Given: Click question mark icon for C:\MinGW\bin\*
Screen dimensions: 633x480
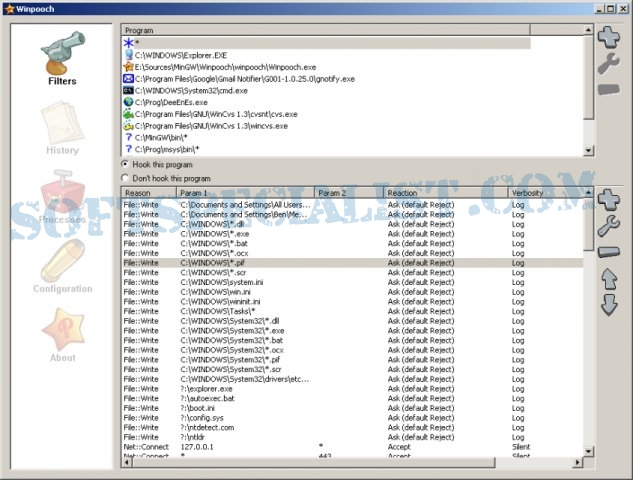Looking at the screenshot, I should point(129,137).
